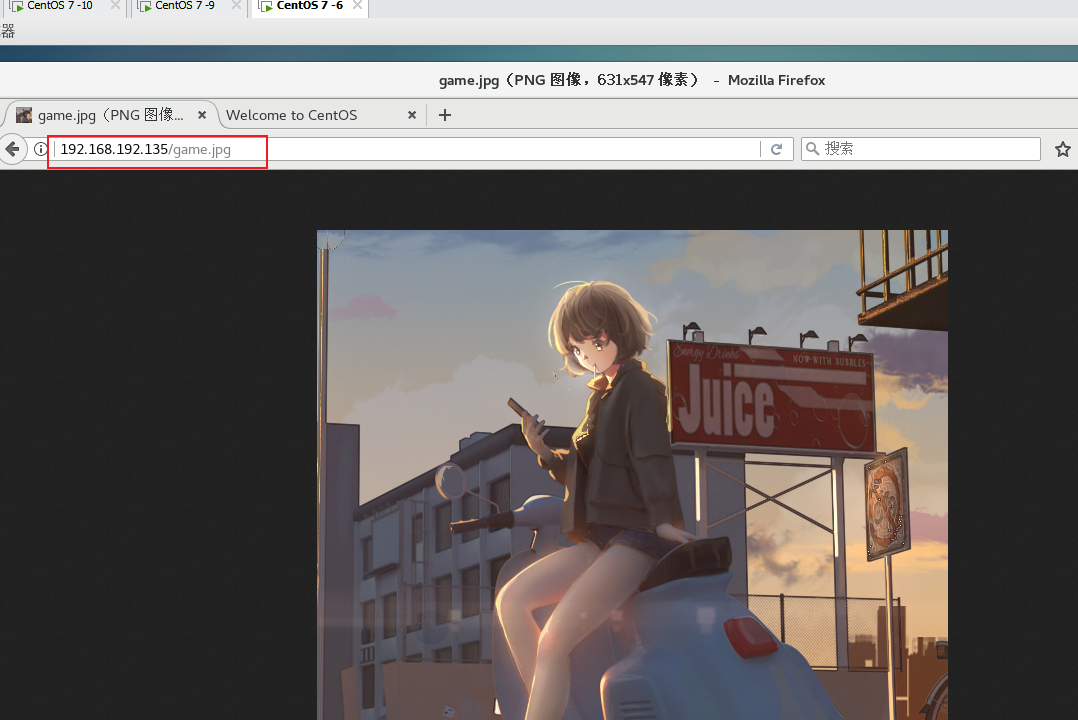Close the Welcome to CentOS tab
This screenshot has height=720, width=1078.
[x=412, y=115]
